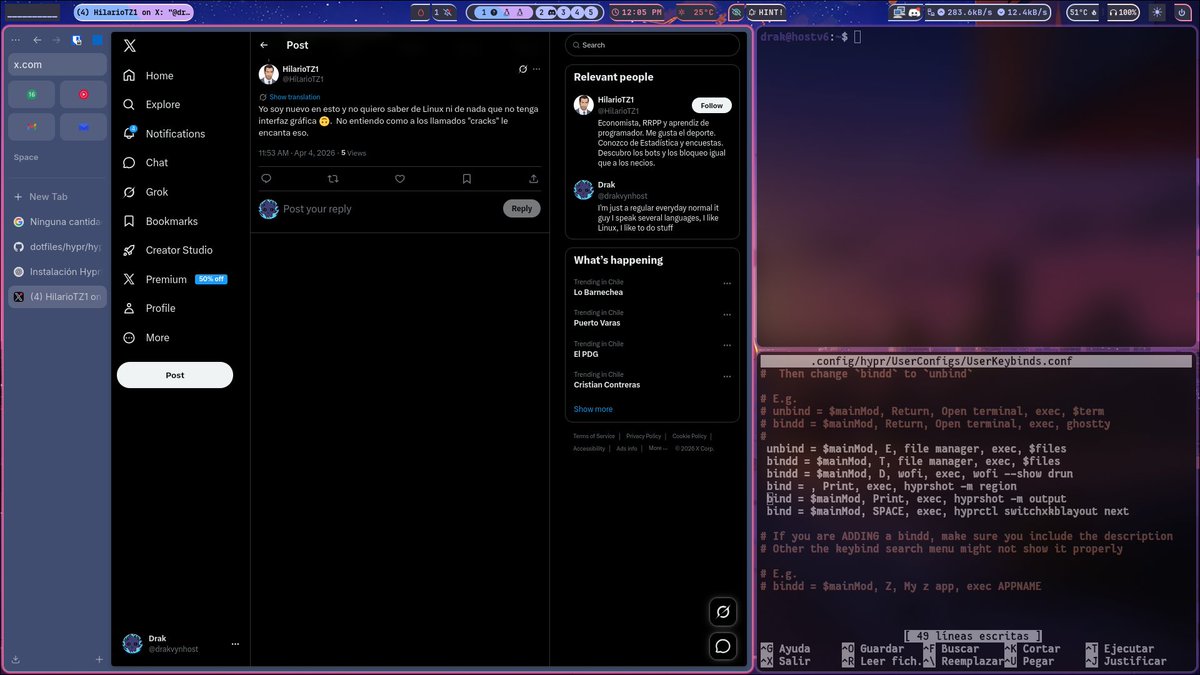The width and height of the screenshot is (1200, 675).
Task: Open Terms of Service footer link
Action: pos(594,436)
